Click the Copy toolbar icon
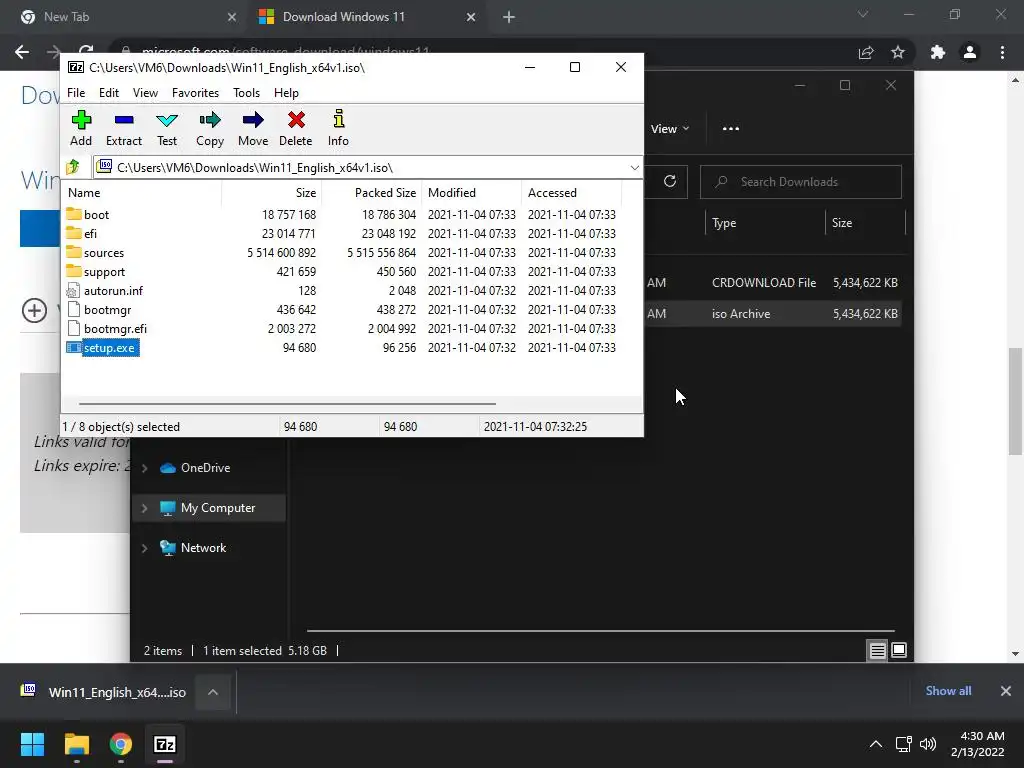The image size is (1024, 768). click(210, 128)
